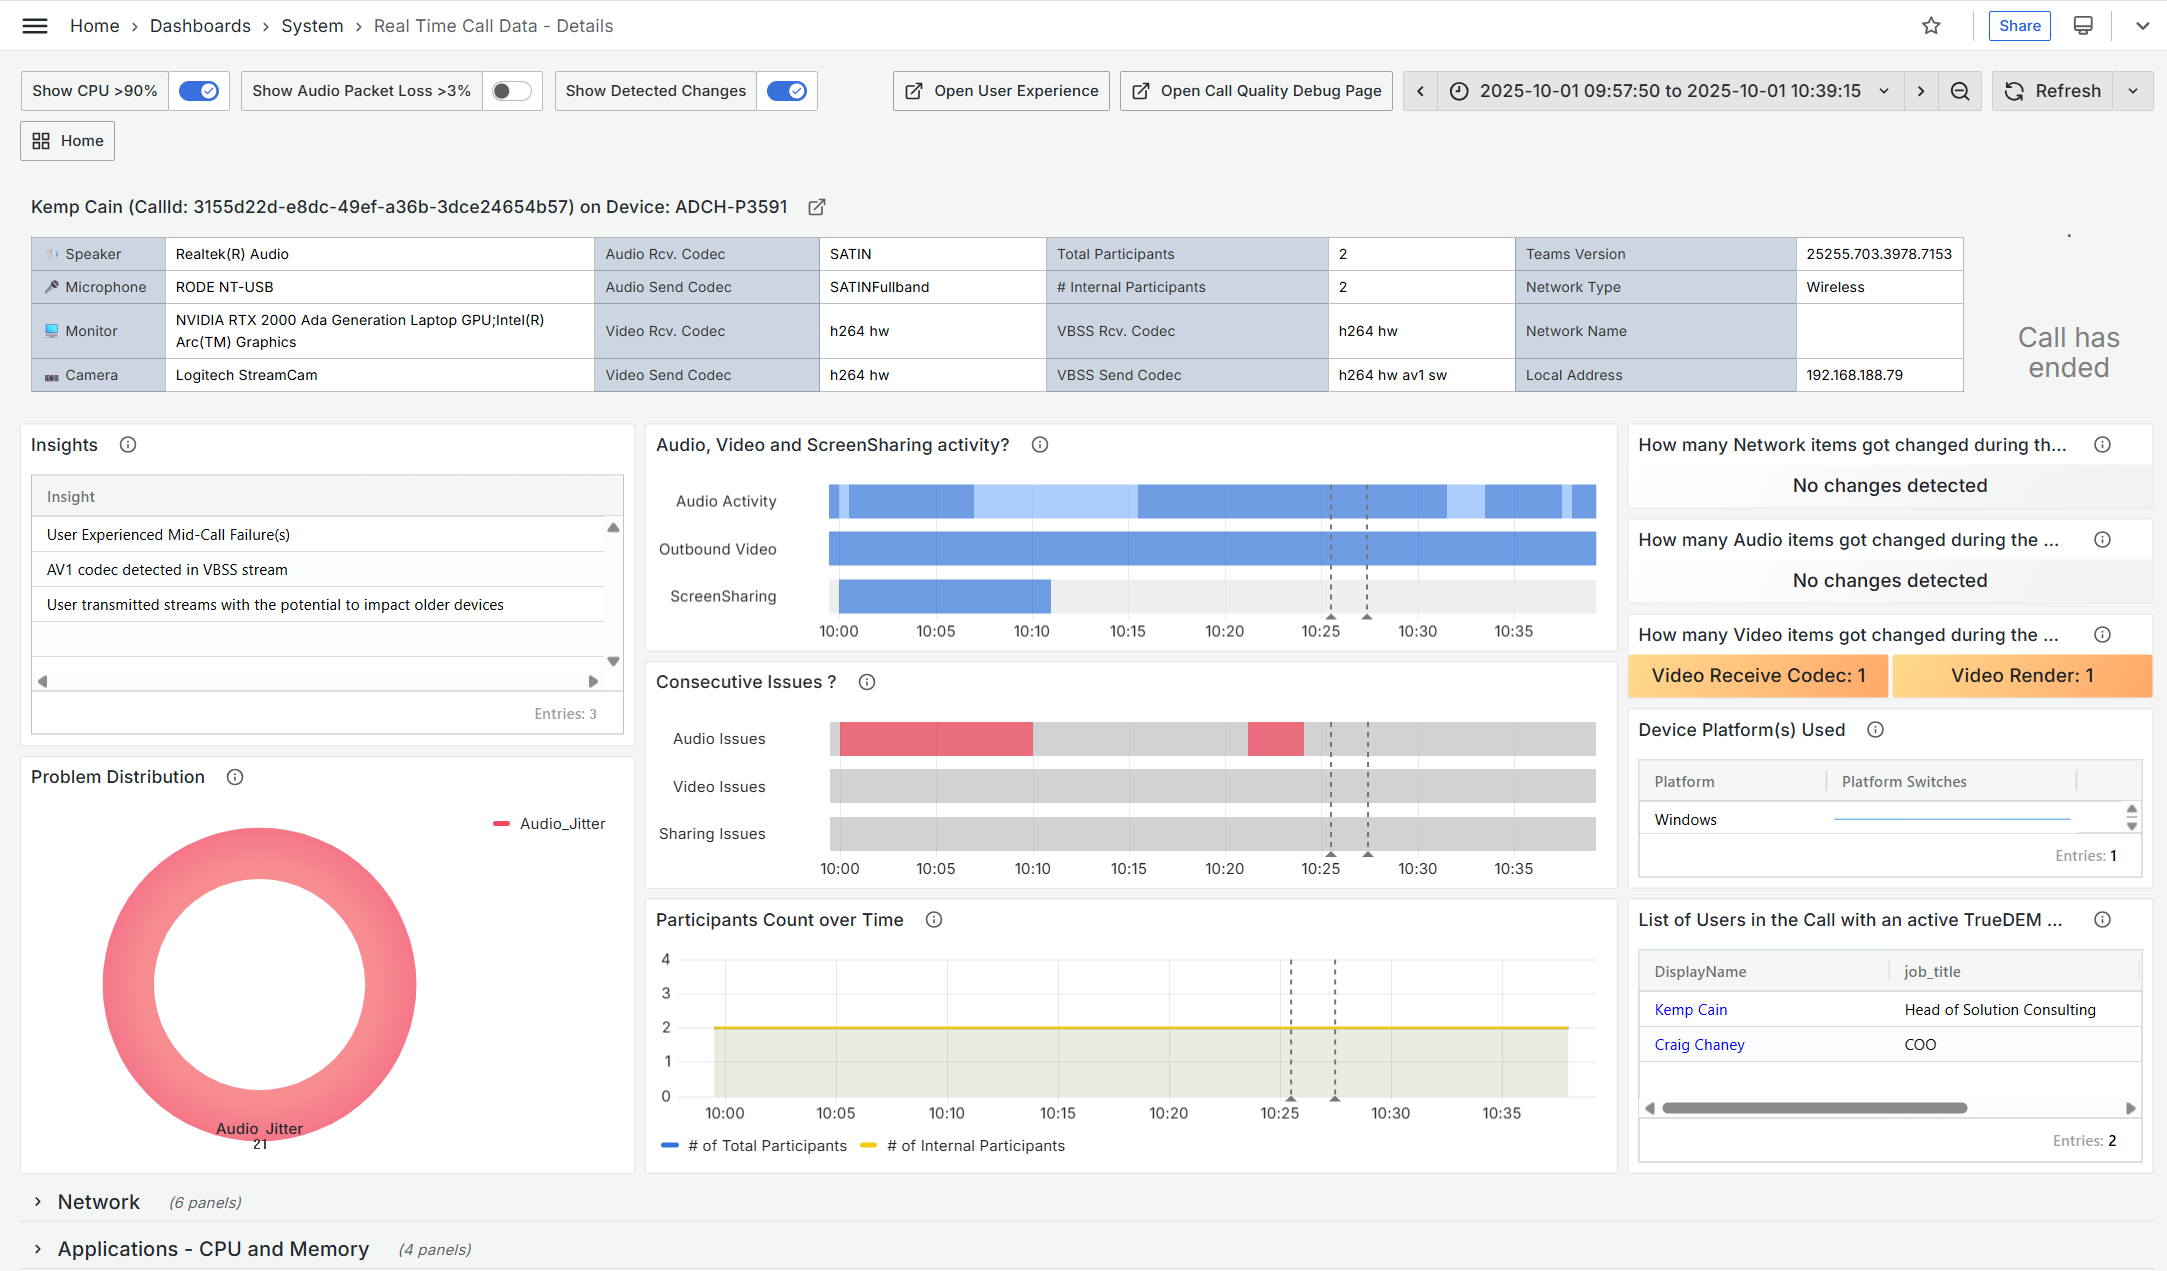2167x1271 pixels.
Task: Go to System breadcrumb item
Action: (x=312, y=26)
